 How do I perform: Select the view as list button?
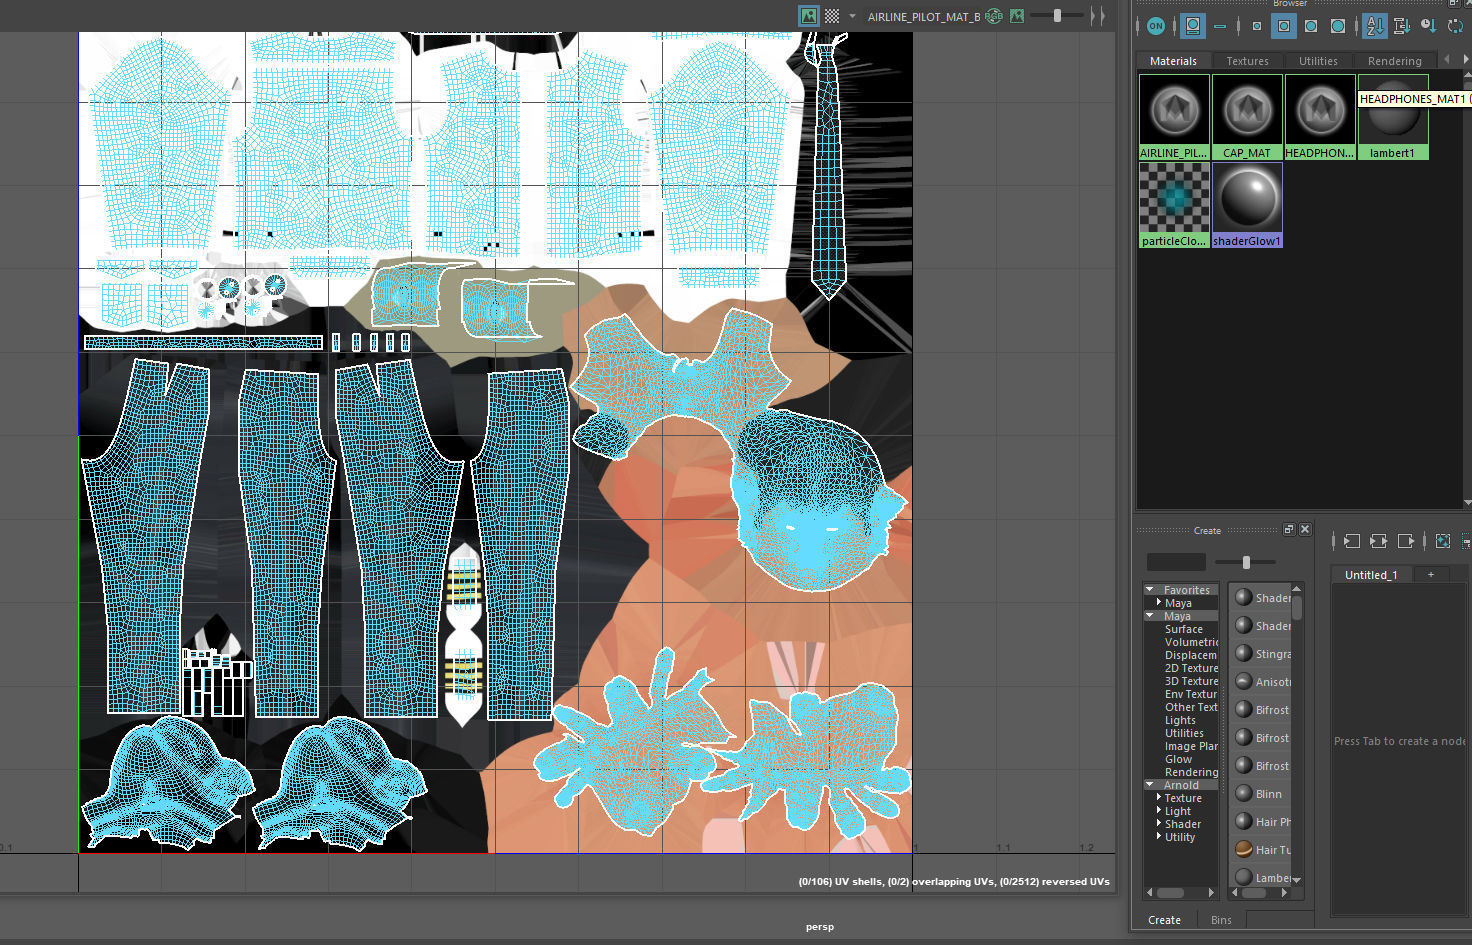(1220, 26)
